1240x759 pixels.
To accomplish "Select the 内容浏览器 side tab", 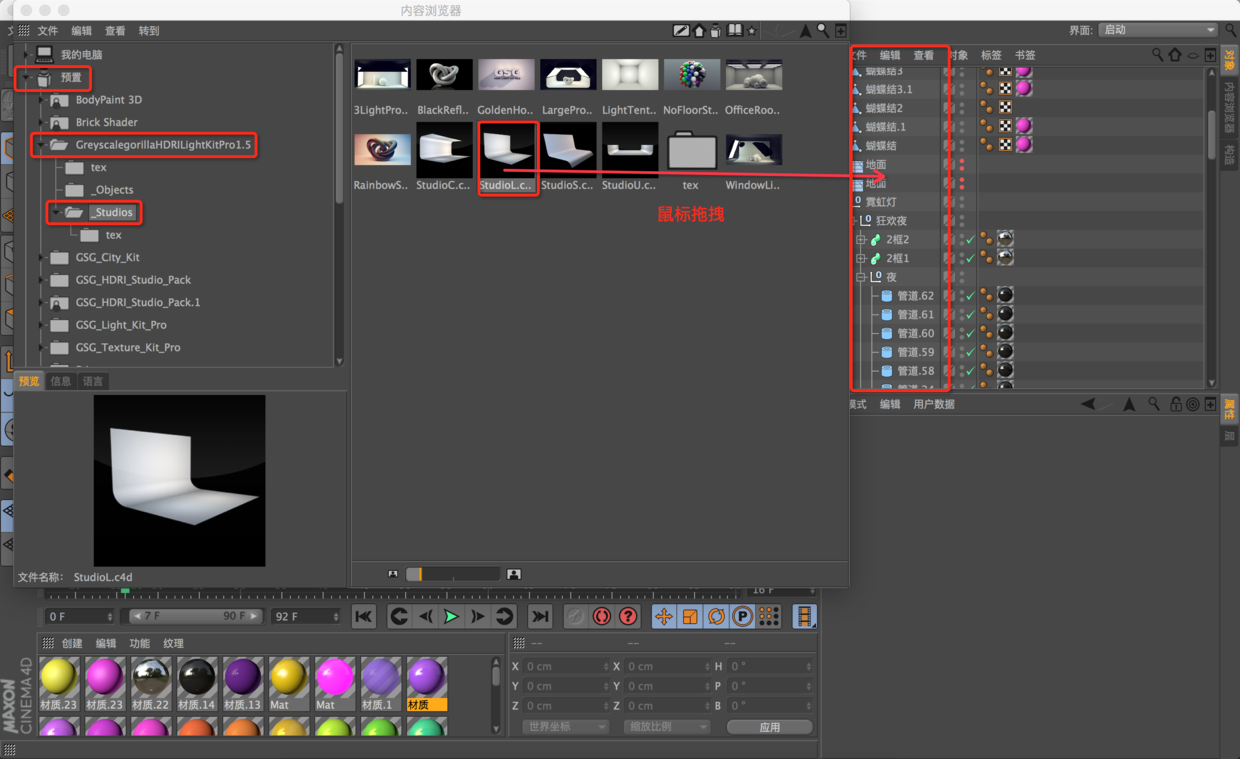I will (1230, 108).
